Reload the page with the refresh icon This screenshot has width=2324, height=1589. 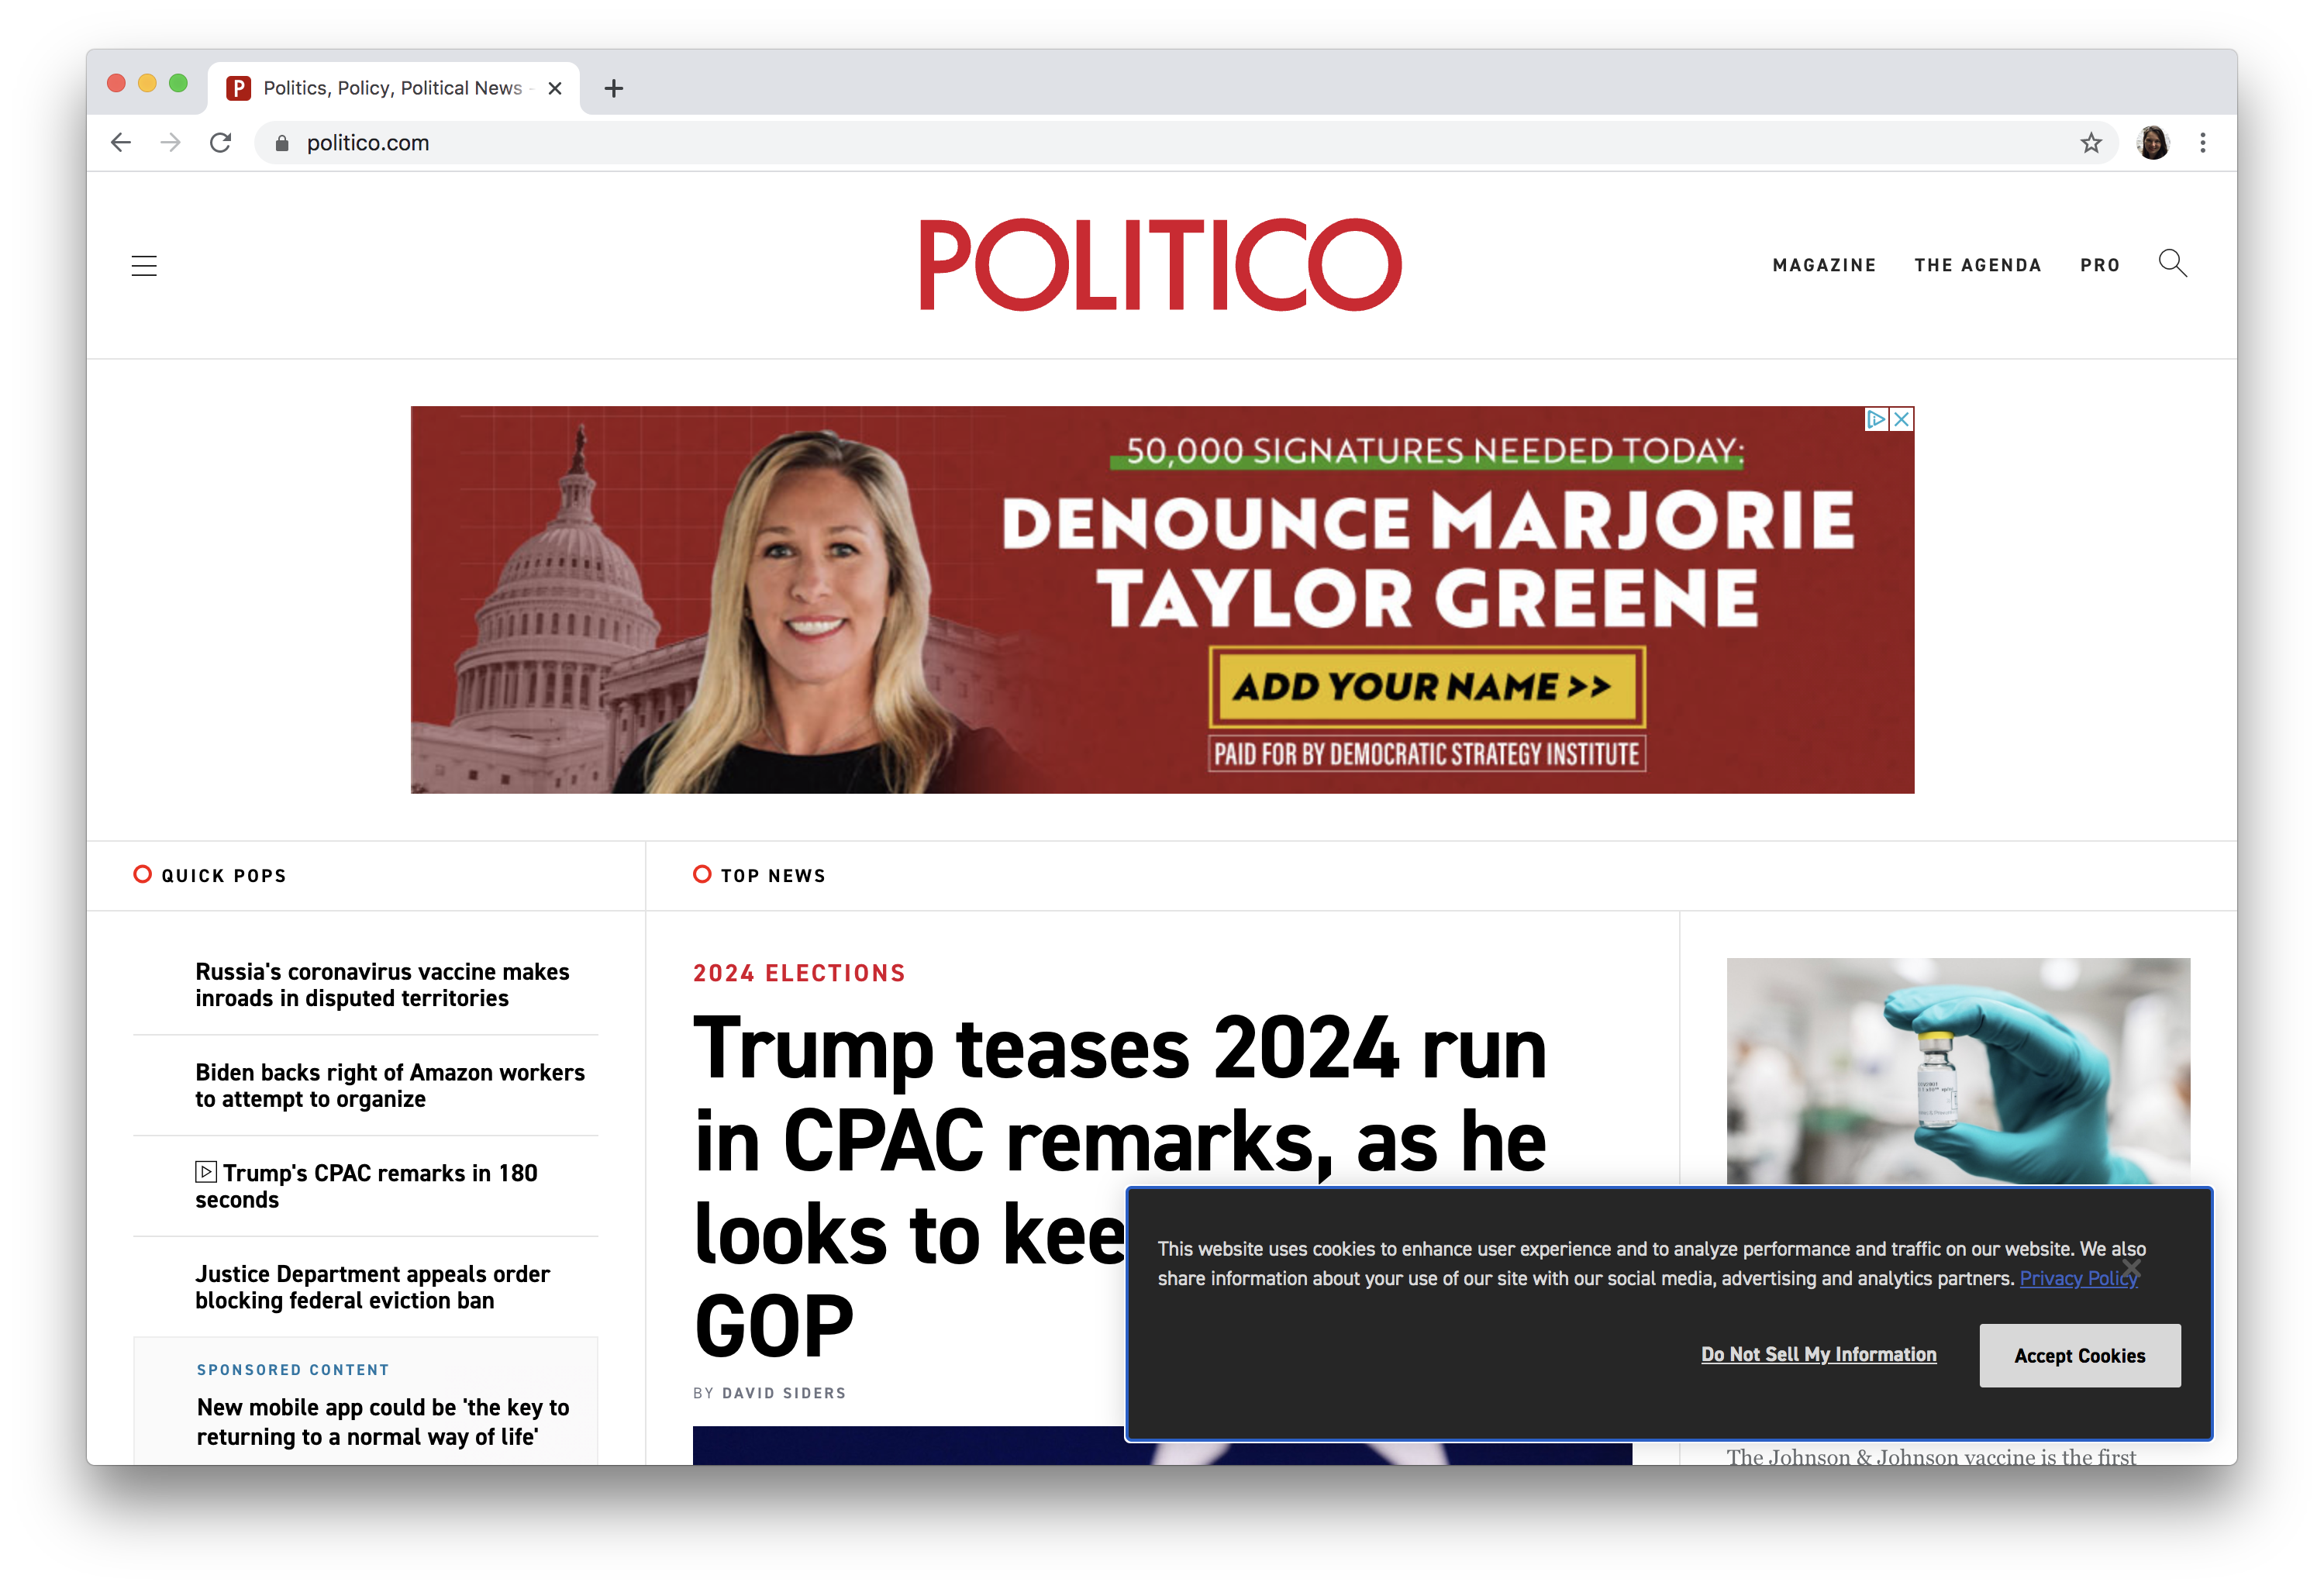tap(221, 143)
